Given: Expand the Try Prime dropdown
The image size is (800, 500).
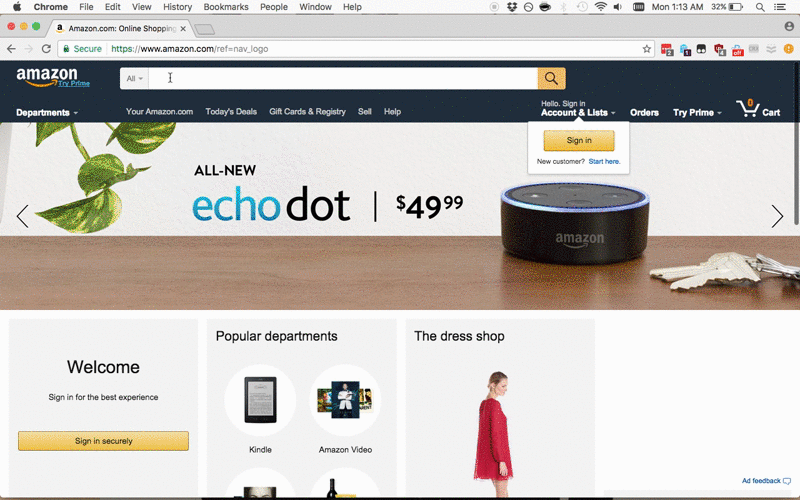Looking at the screenshot, I should pyautogui.click(x=697, y=113).
